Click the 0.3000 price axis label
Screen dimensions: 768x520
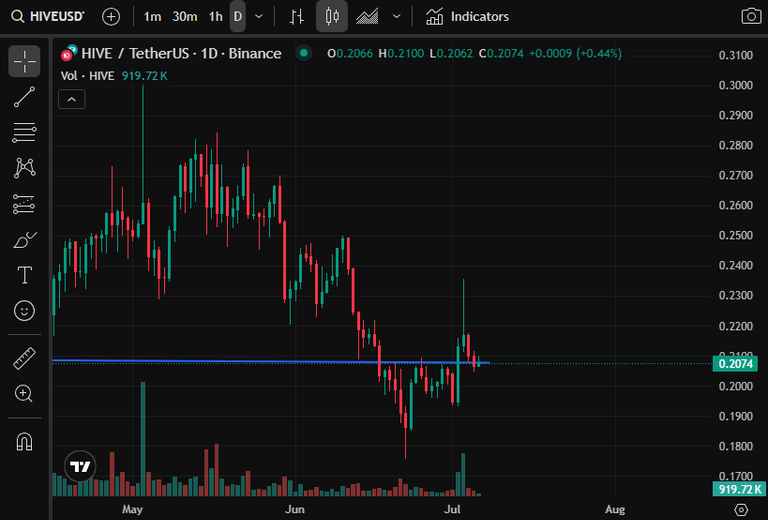735,85
